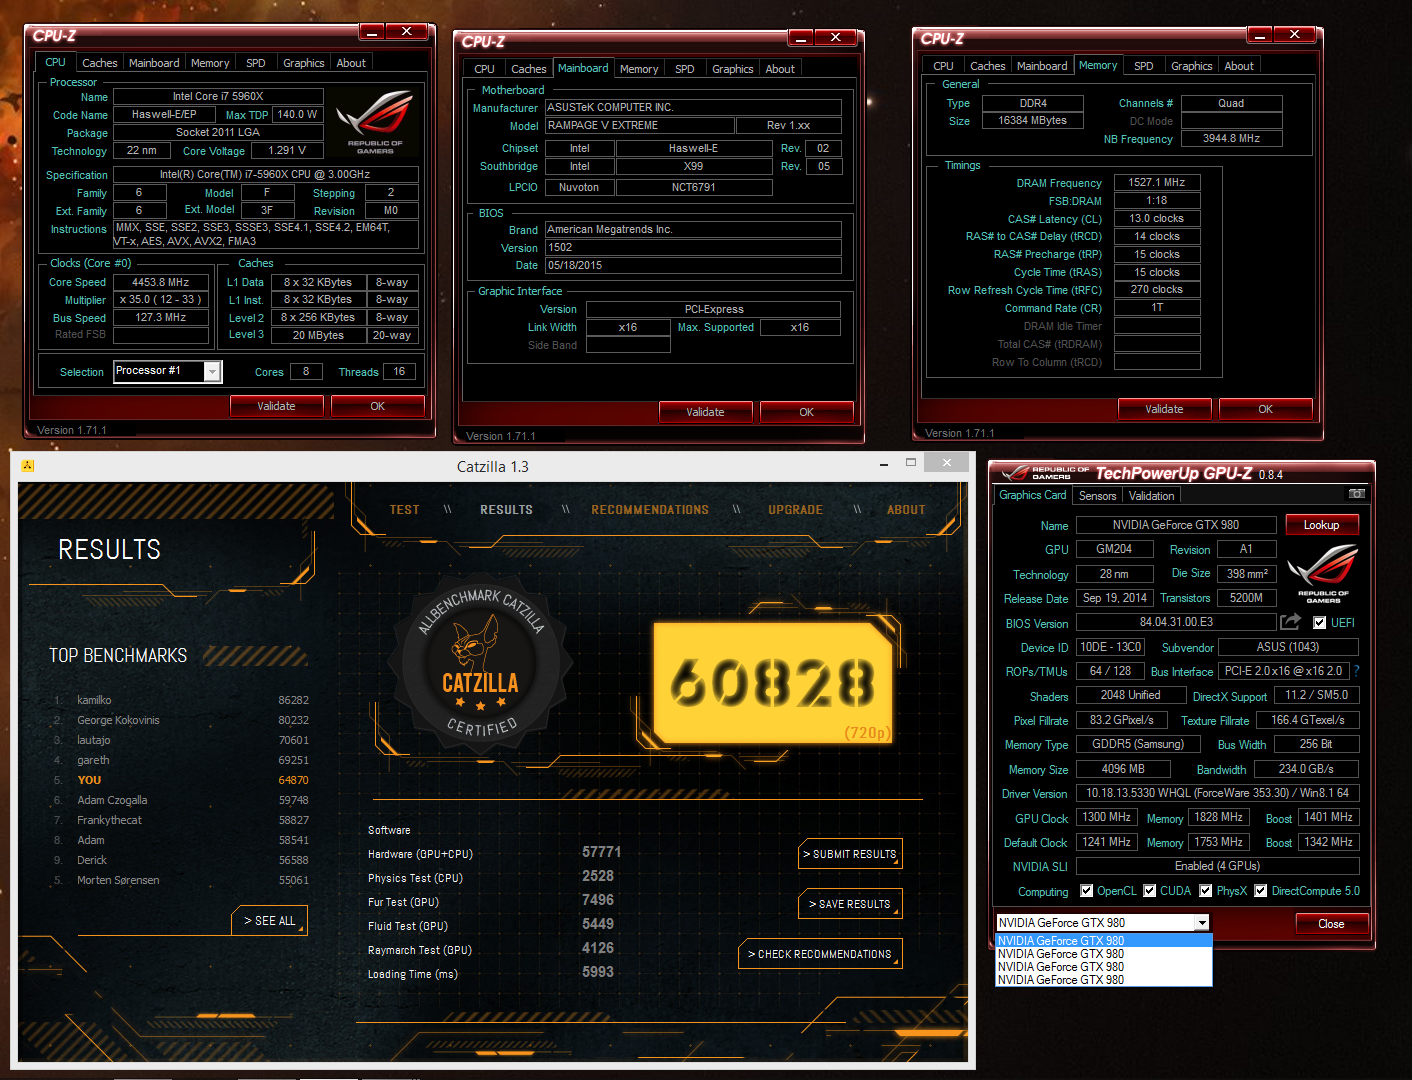Take GPU-Z screenshot with camera icon
Image resolution: width=1412 pixels, height=1080 pixels.
(x=1356, y=494)
